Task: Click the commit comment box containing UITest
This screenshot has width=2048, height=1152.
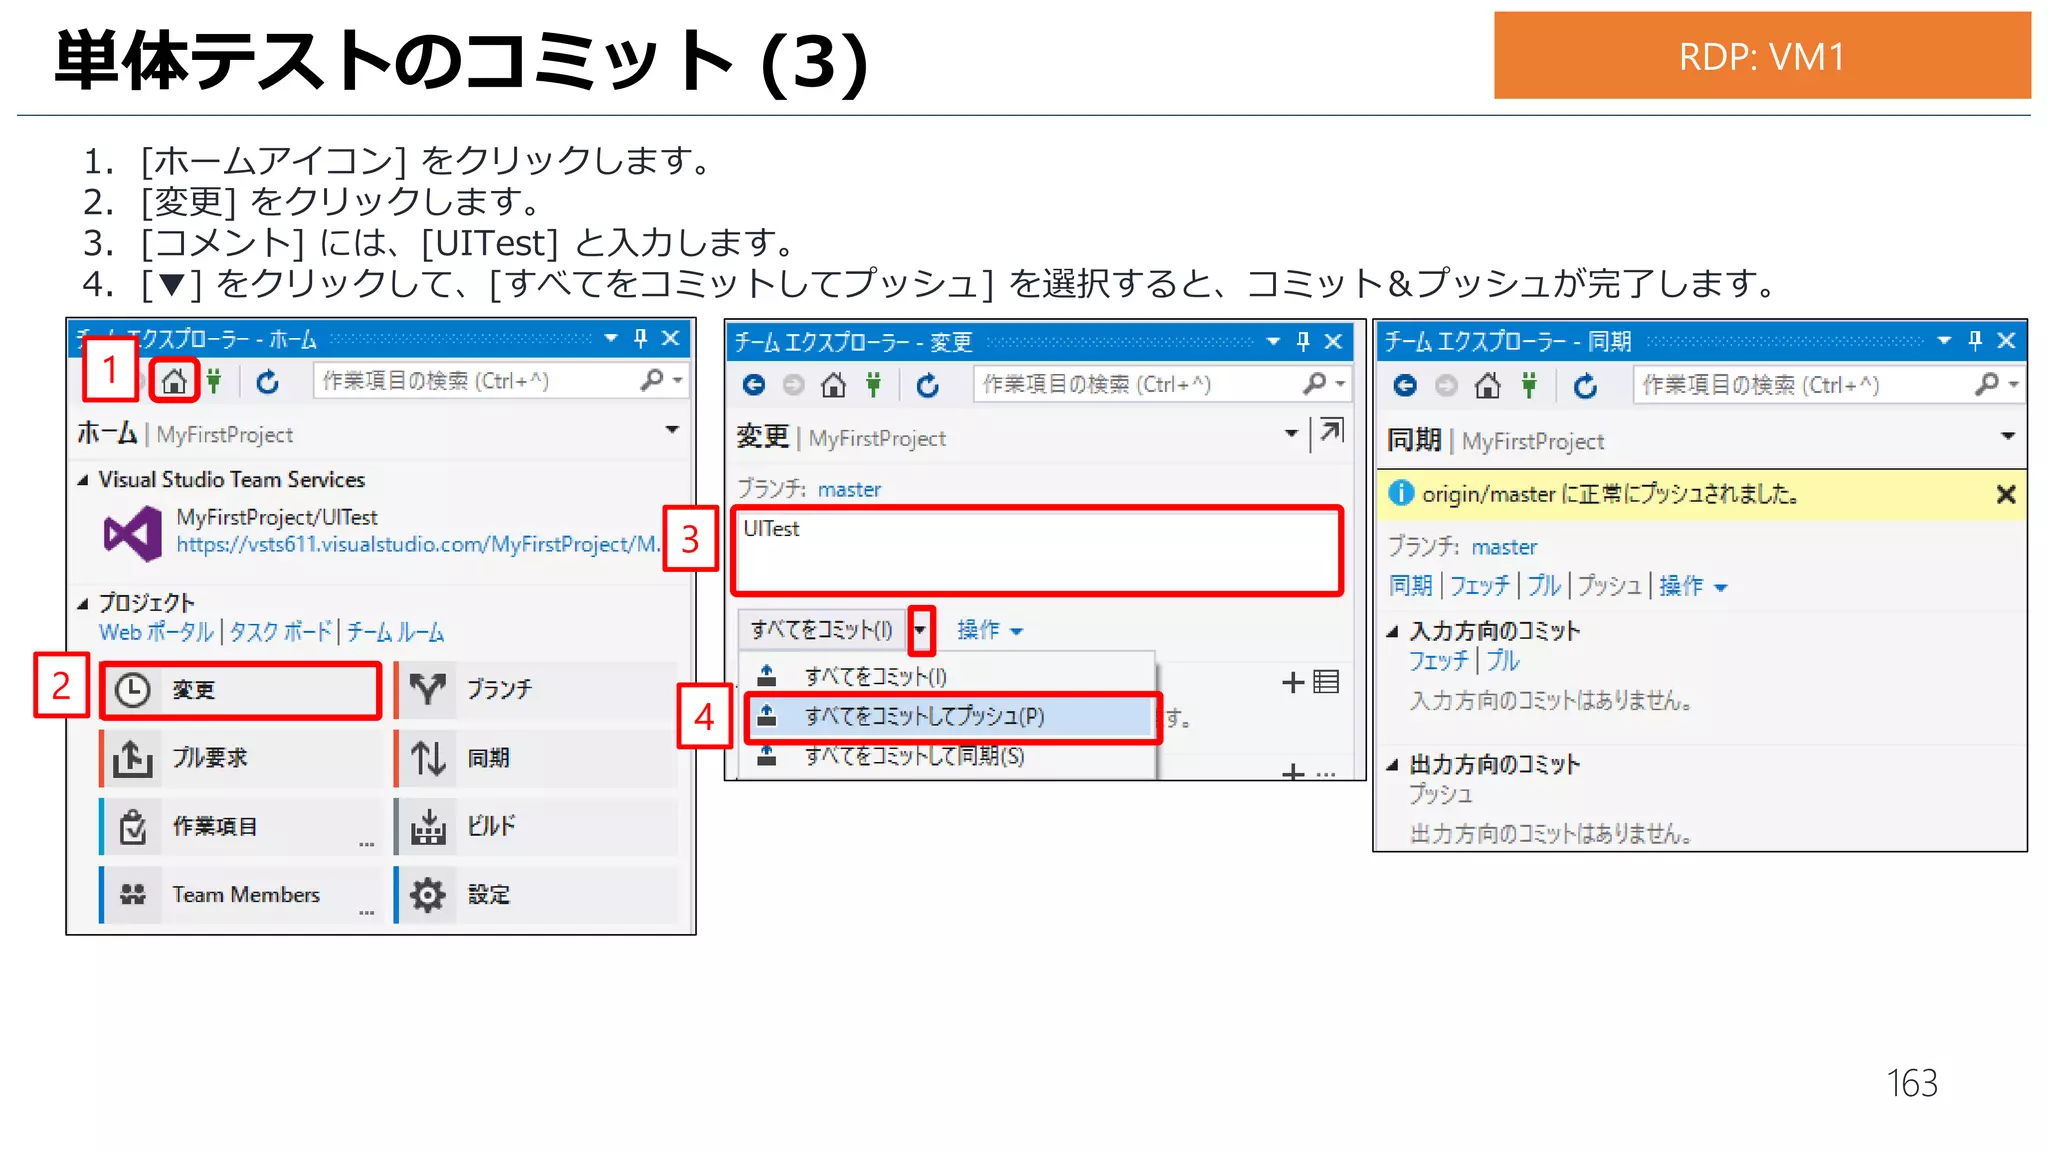Action: click(x=1037, y=552)
